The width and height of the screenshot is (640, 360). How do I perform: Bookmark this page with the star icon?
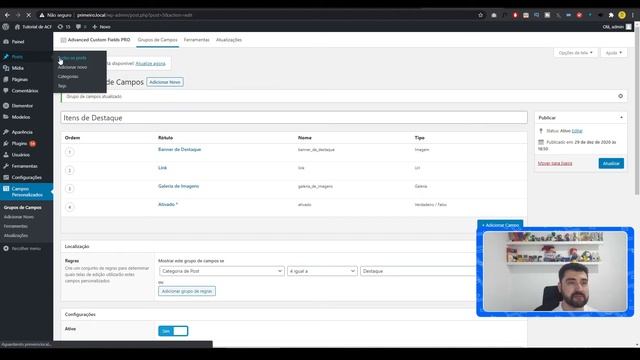point(480,15)
